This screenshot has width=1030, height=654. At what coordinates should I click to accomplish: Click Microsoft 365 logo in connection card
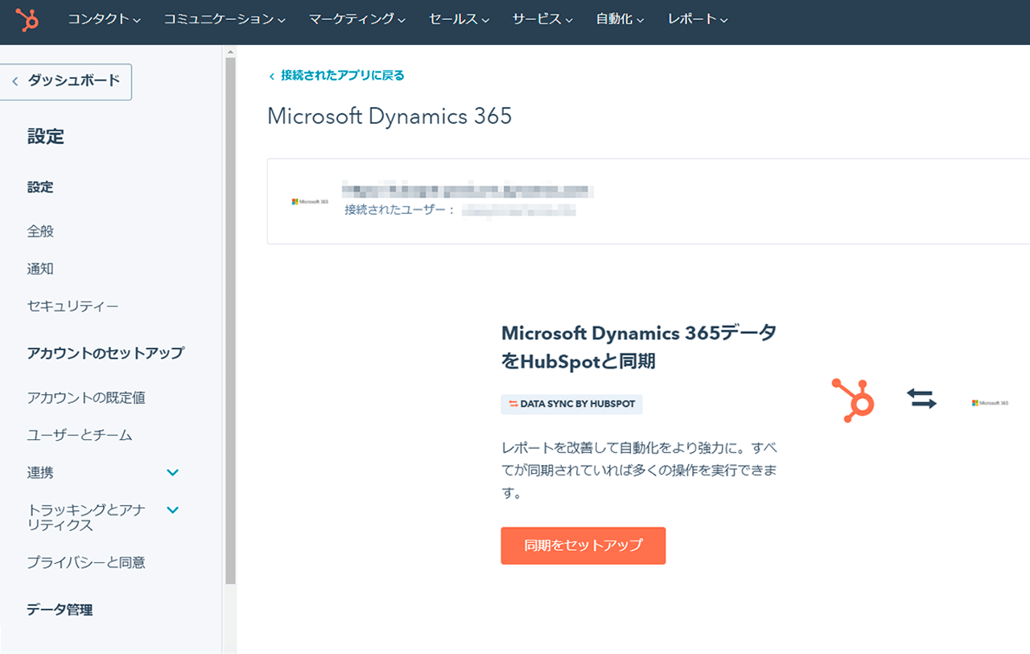click(x=310, y=202)
